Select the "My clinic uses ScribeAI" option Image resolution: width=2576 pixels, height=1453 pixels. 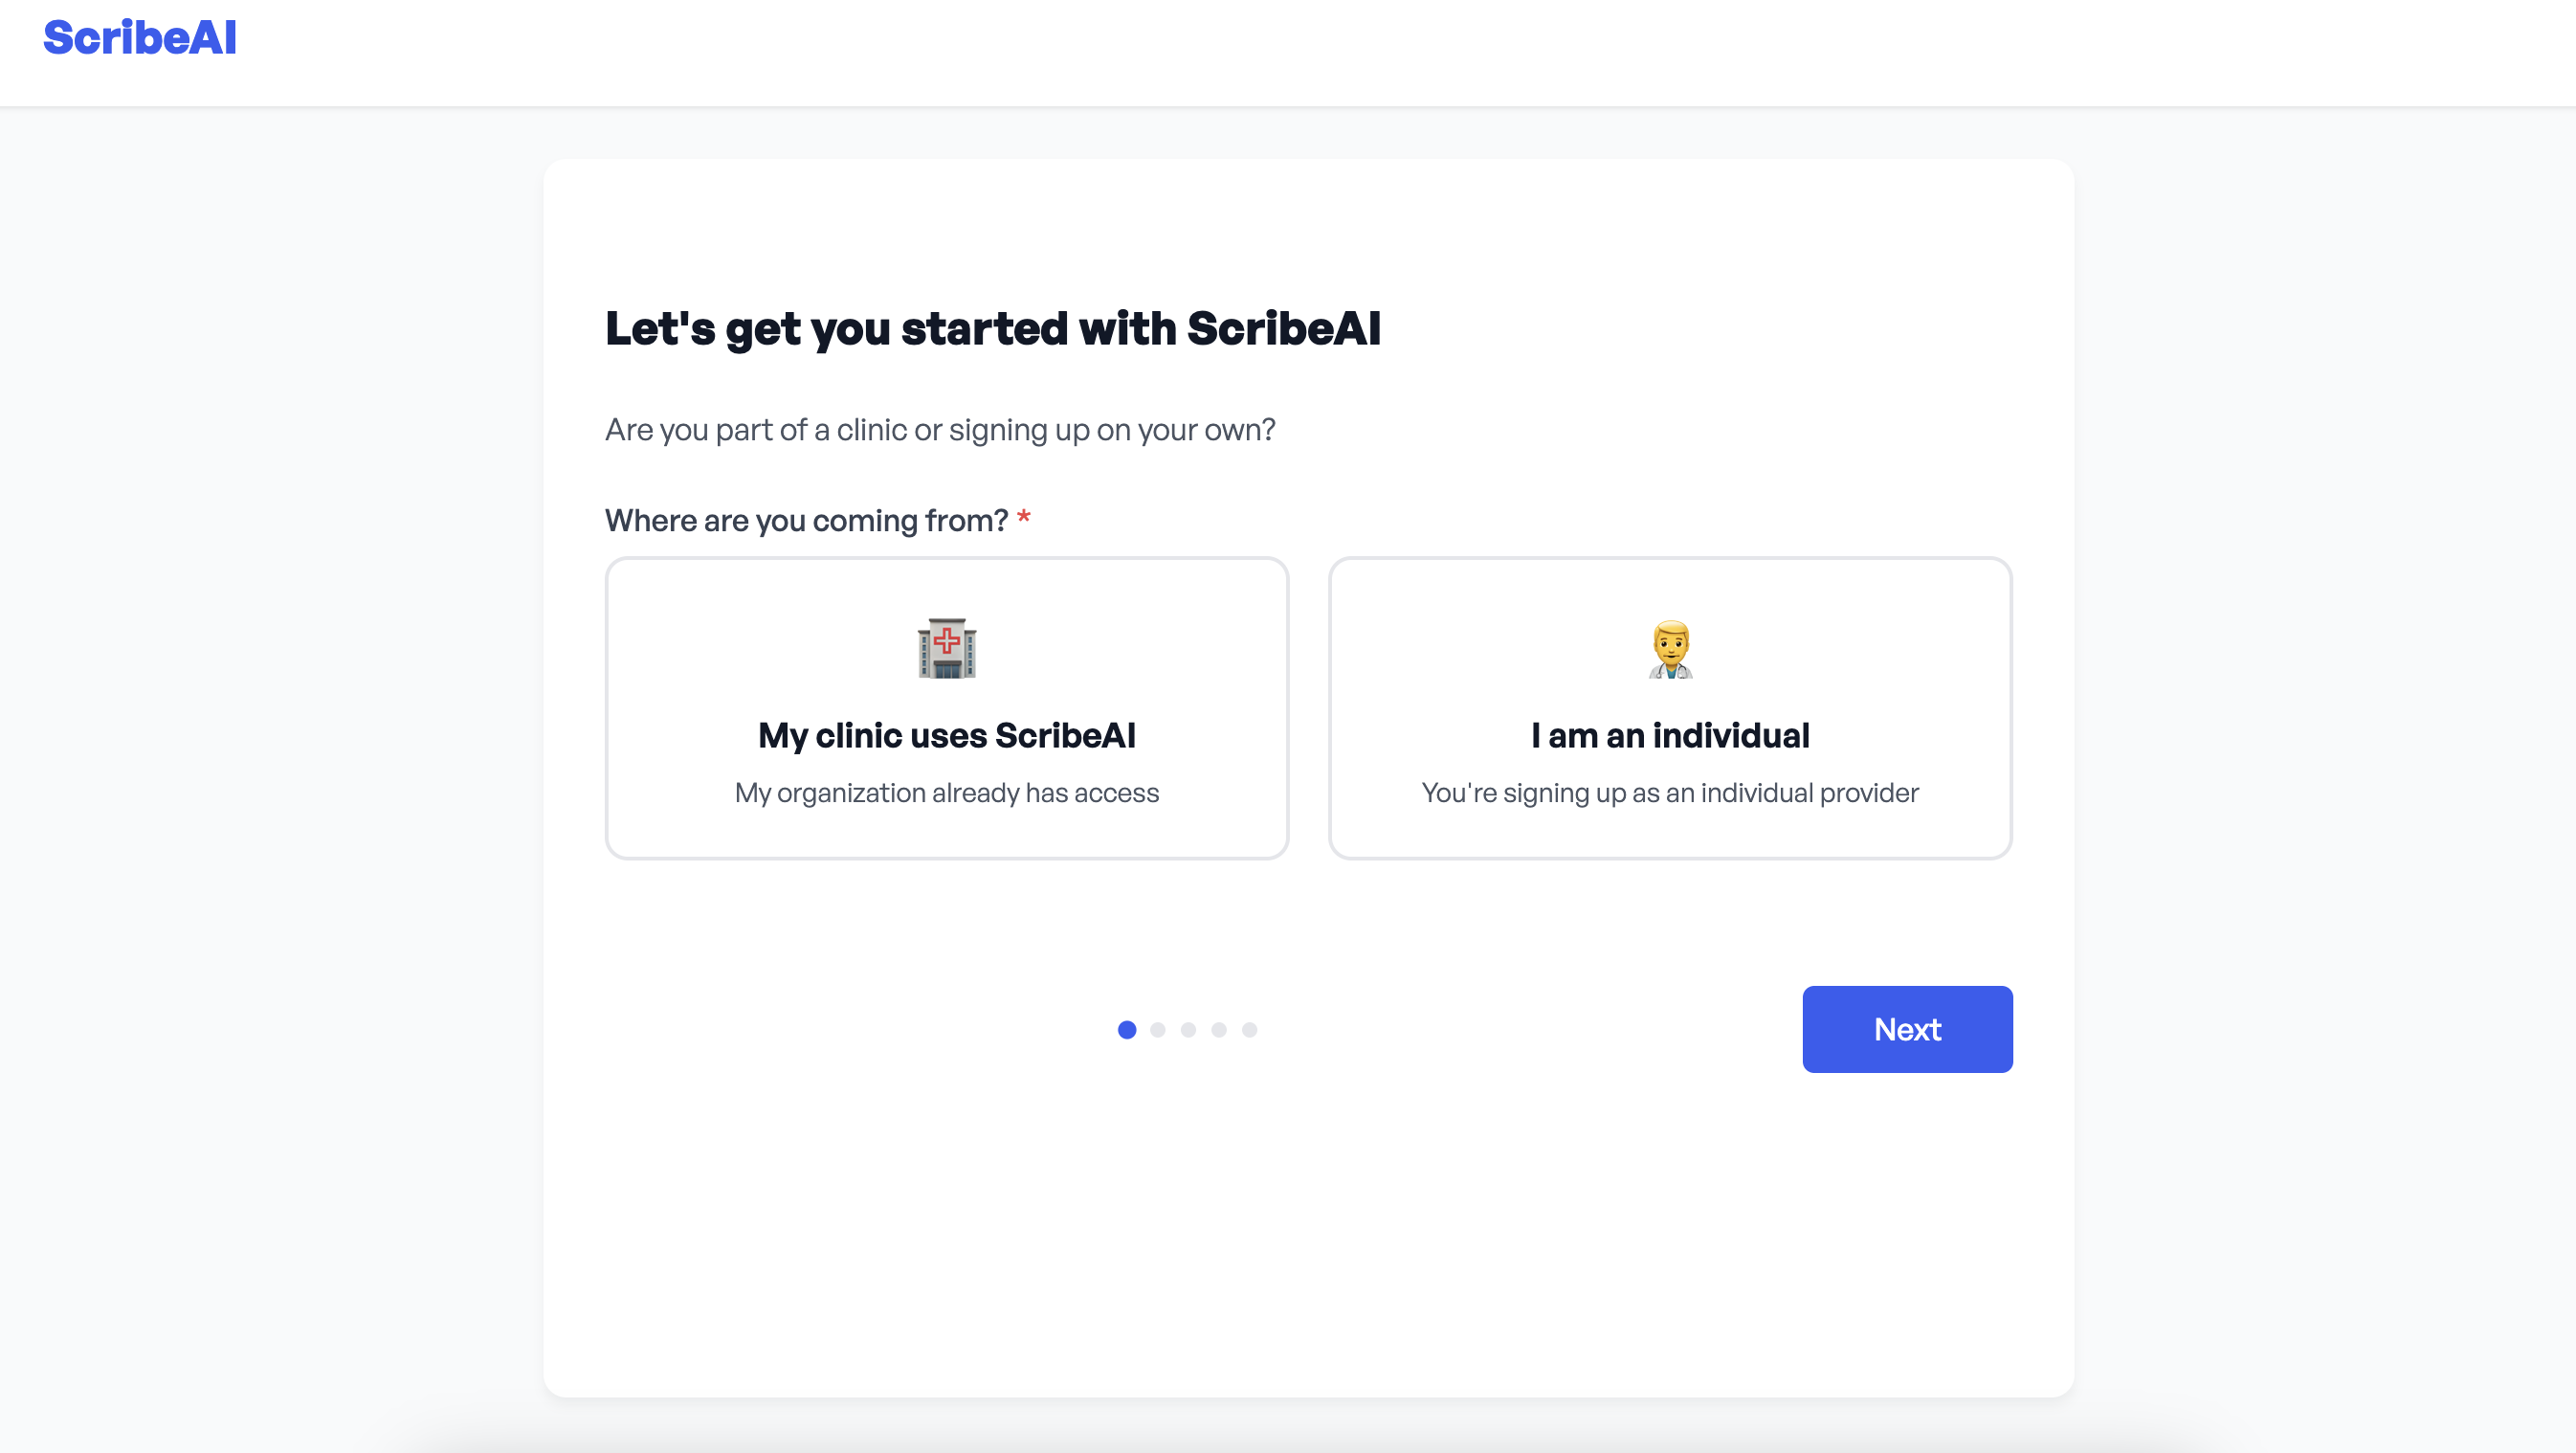pyautogui.click(x=946, y=735)
